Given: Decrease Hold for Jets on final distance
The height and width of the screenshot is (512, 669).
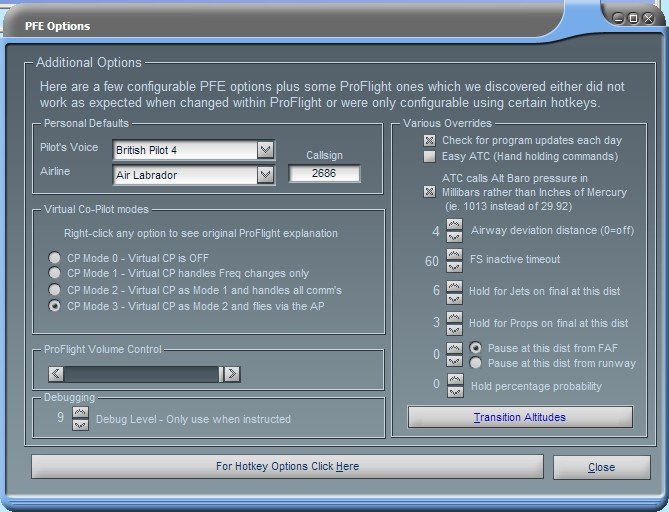Looking at the screenshot, I should tap(454, 298).
